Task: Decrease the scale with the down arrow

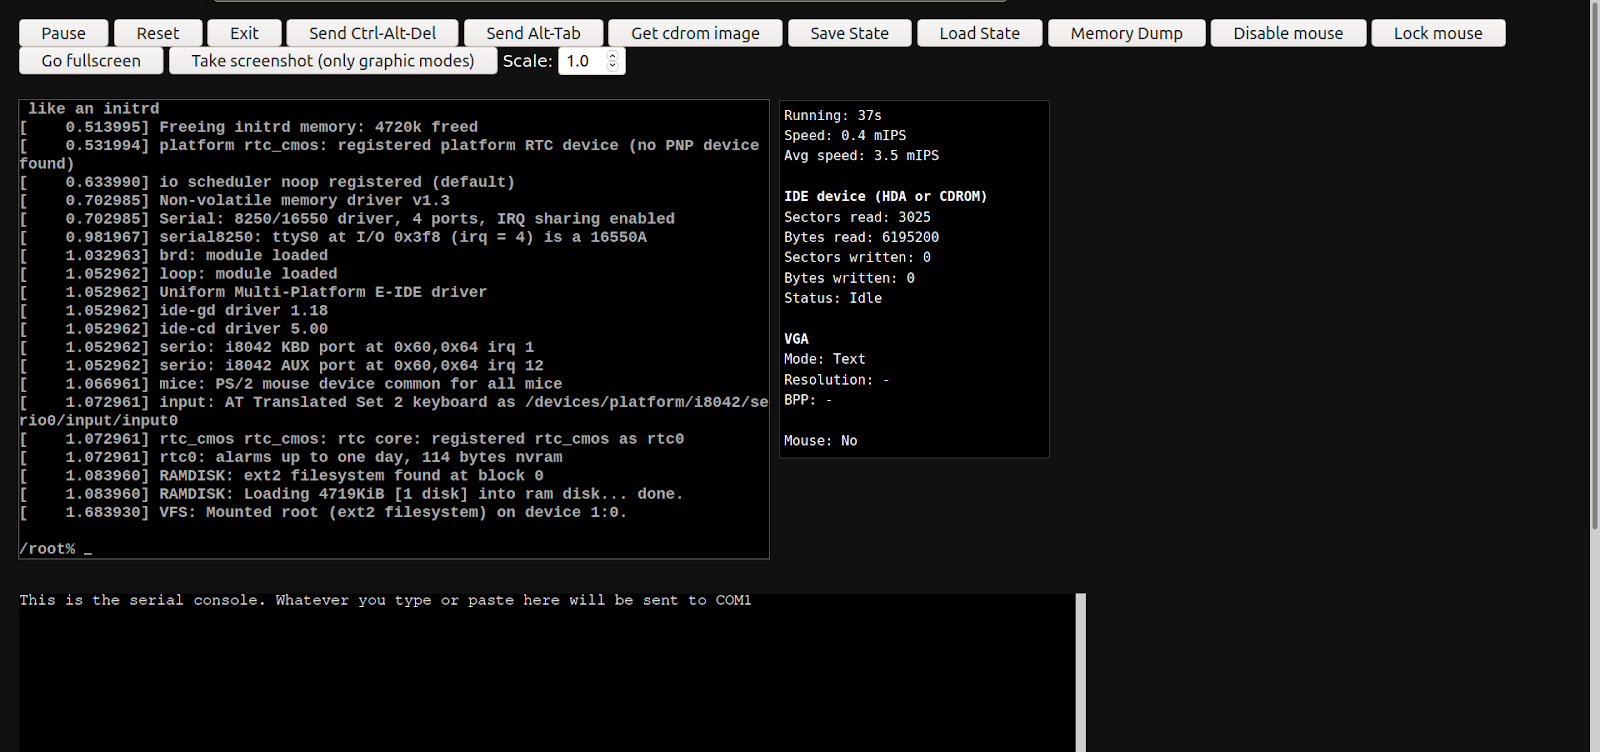Action: coord(613,66)
